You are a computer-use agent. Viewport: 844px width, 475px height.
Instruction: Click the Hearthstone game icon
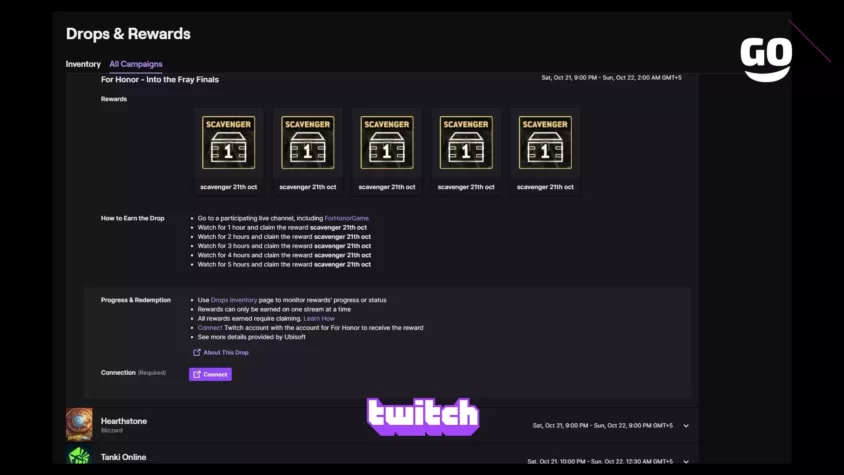tap(79, 424)
